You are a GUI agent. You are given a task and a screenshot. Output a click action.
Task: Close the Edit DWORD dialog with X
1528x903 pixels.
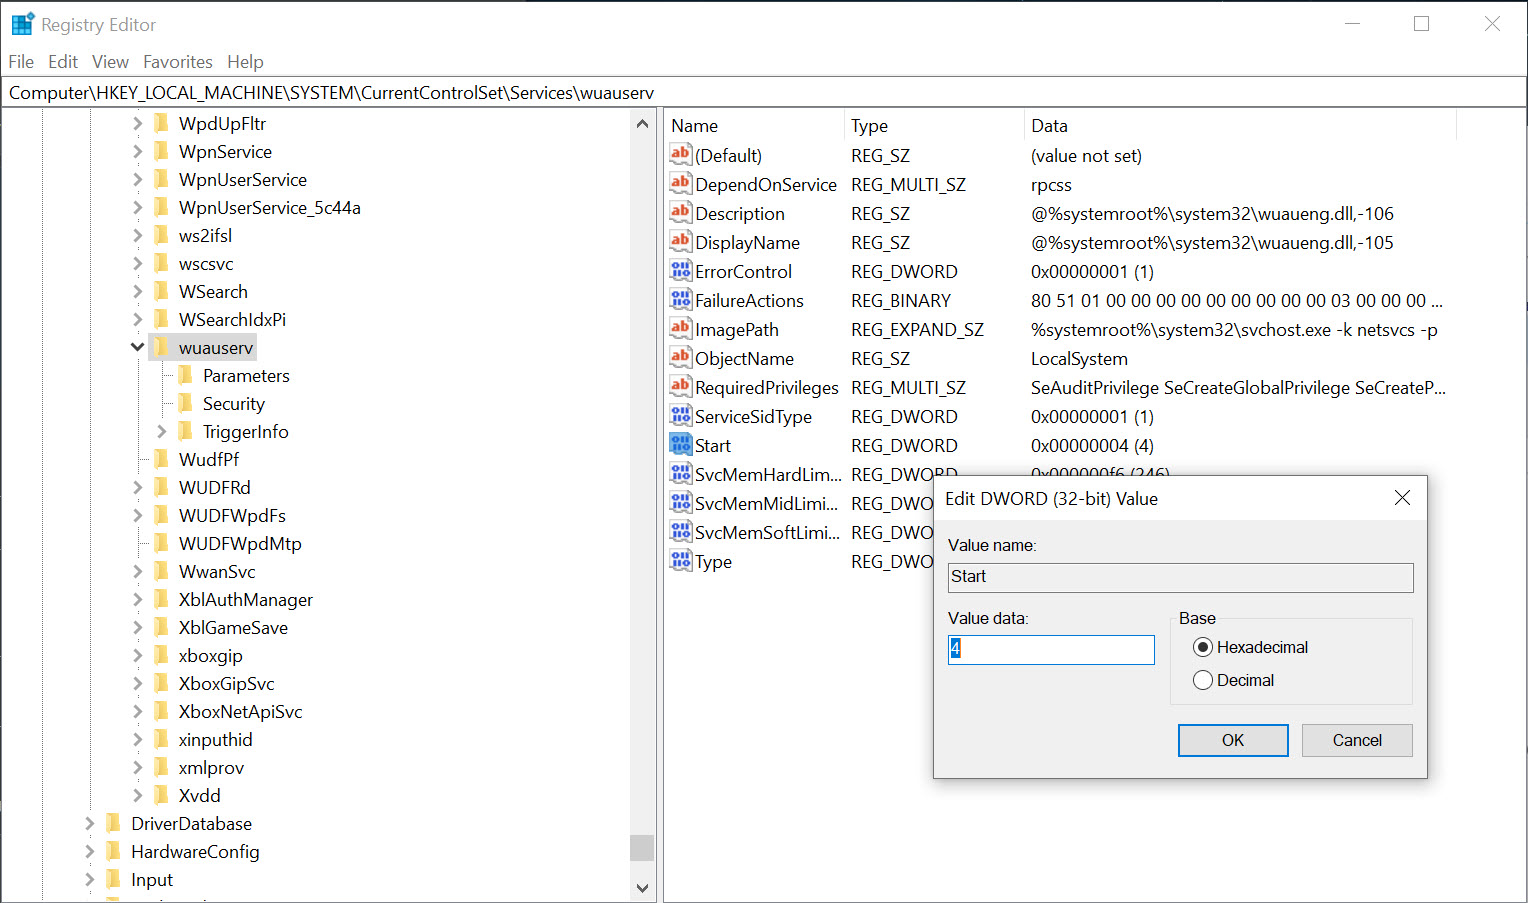click(x=1402, y=498)
